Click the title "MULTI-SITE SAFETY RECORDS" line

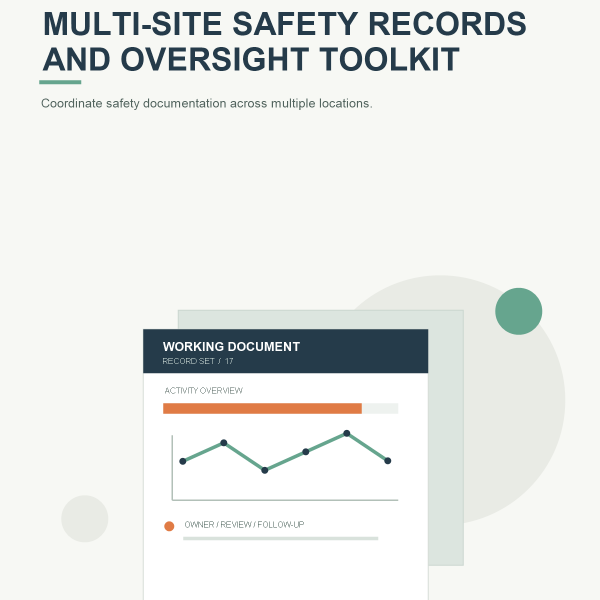pos(285,24)
